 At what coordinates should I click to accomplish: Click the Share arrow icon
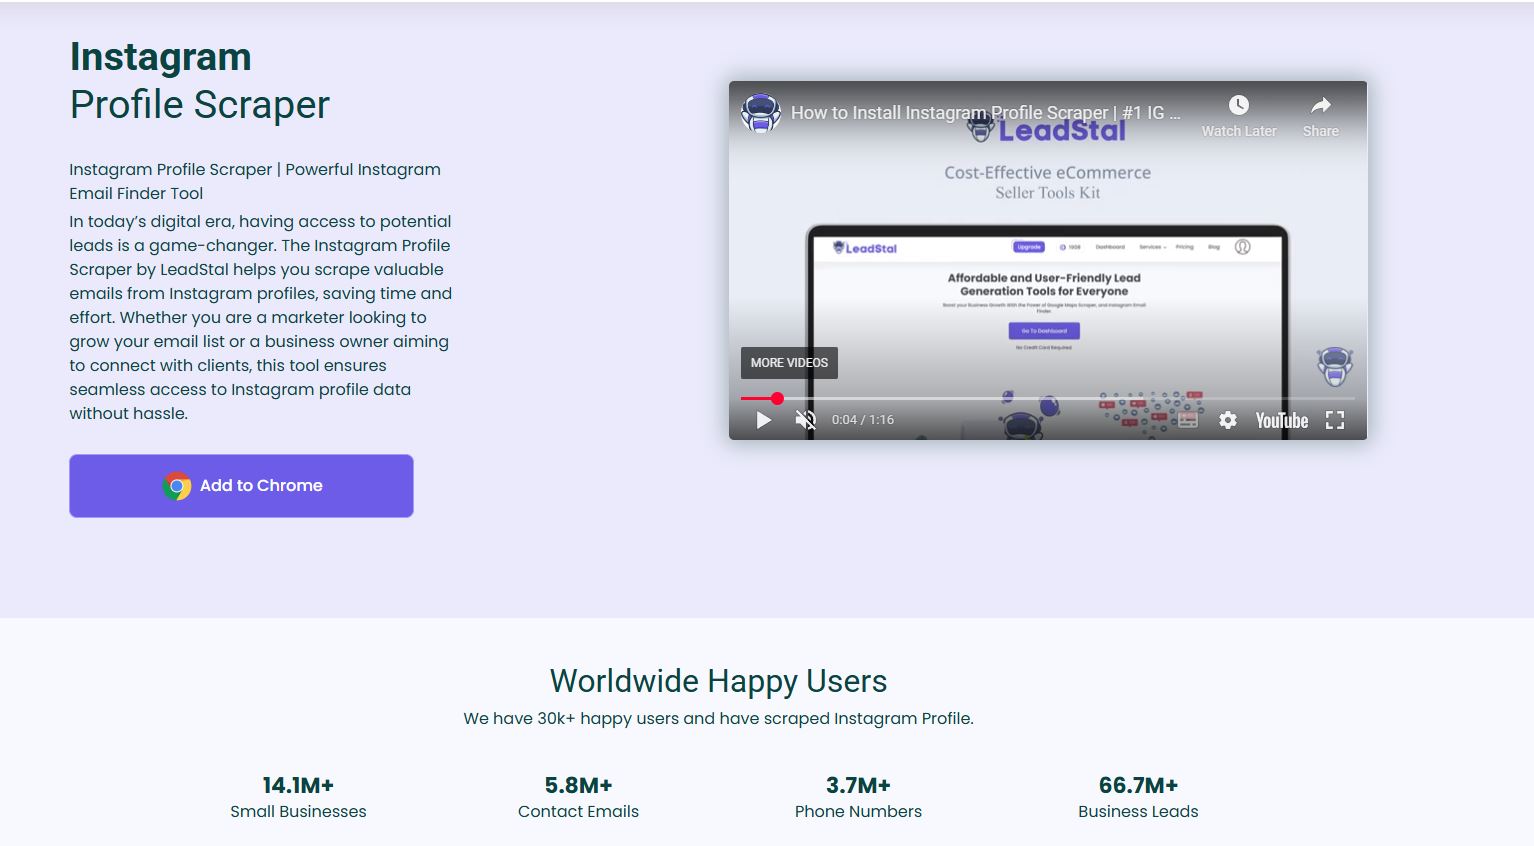point(1320,106)
